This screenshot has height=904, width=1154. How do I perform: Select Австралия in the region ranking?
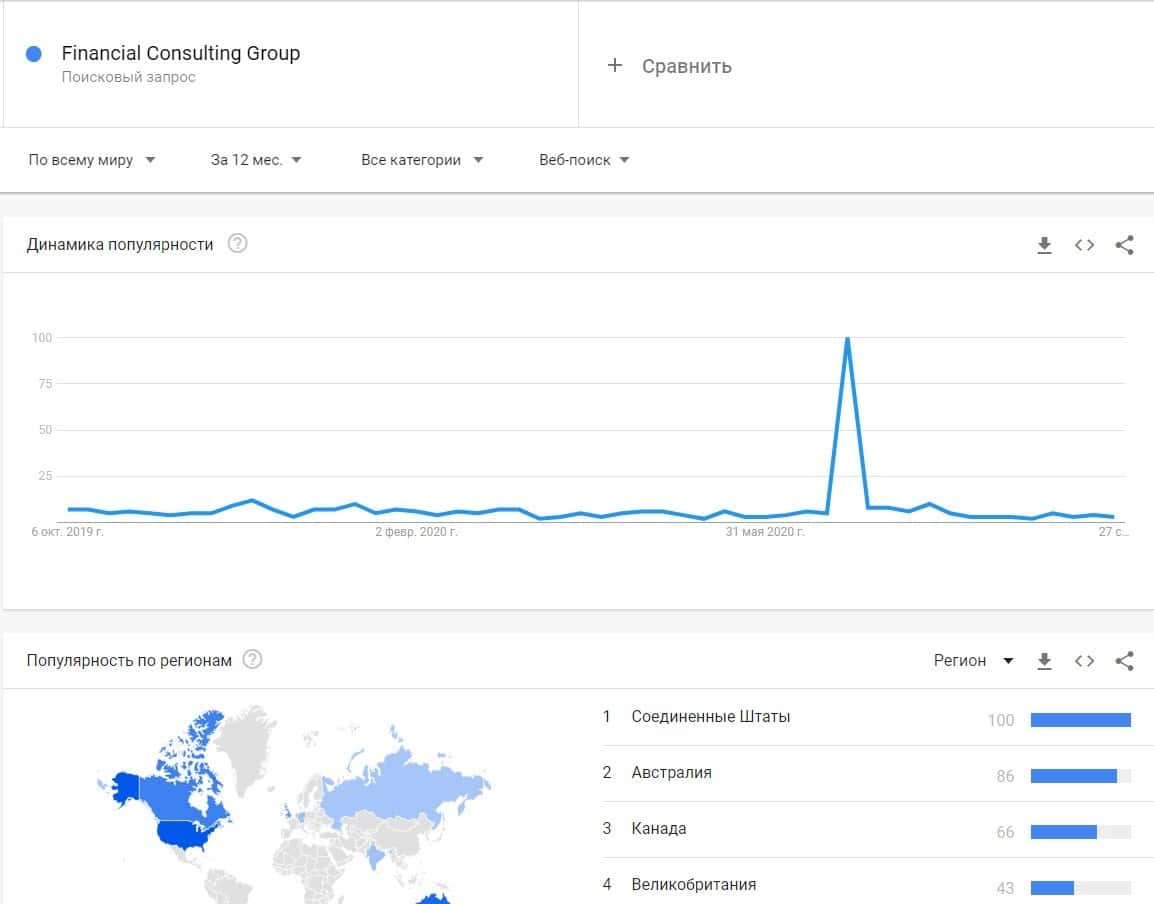click(671, 773)
